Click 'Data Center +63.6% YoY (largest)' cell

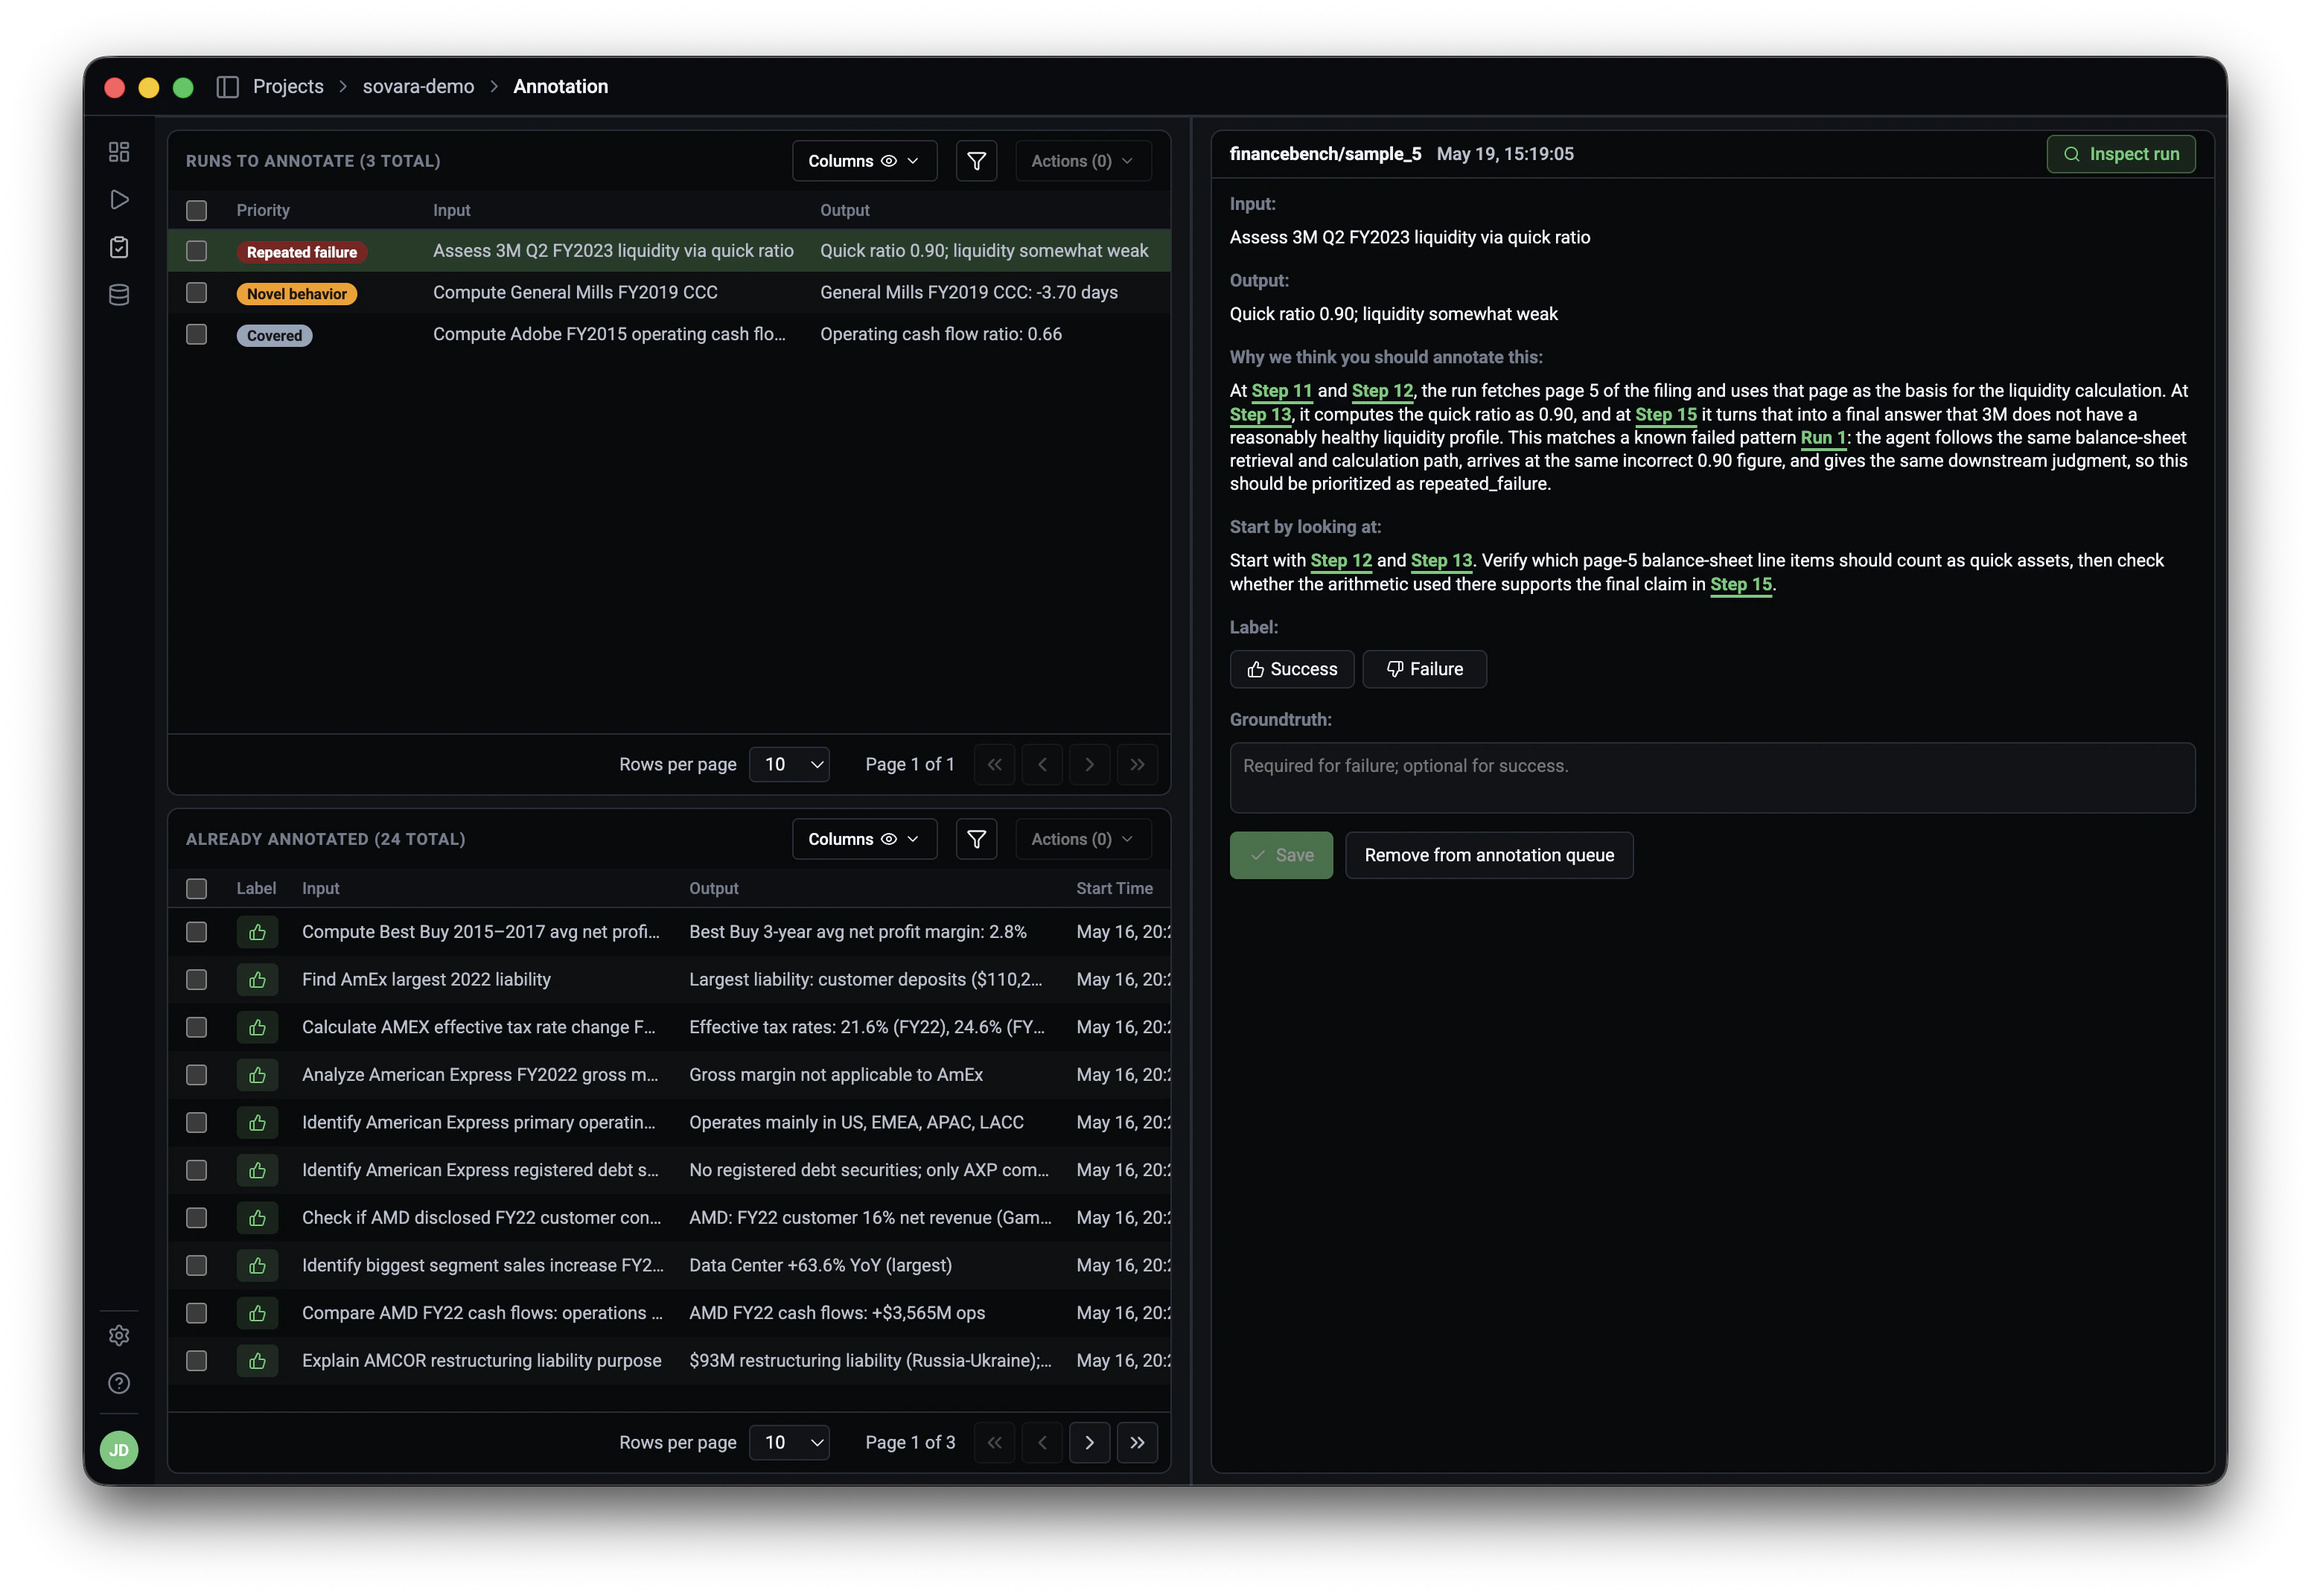820,1266
